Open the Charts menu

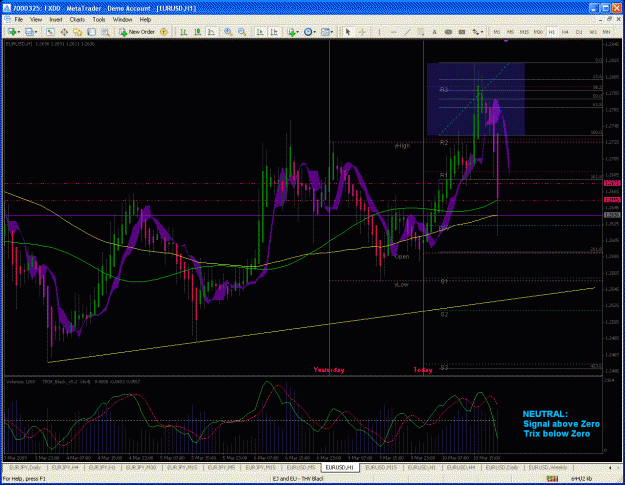(77, 19)
